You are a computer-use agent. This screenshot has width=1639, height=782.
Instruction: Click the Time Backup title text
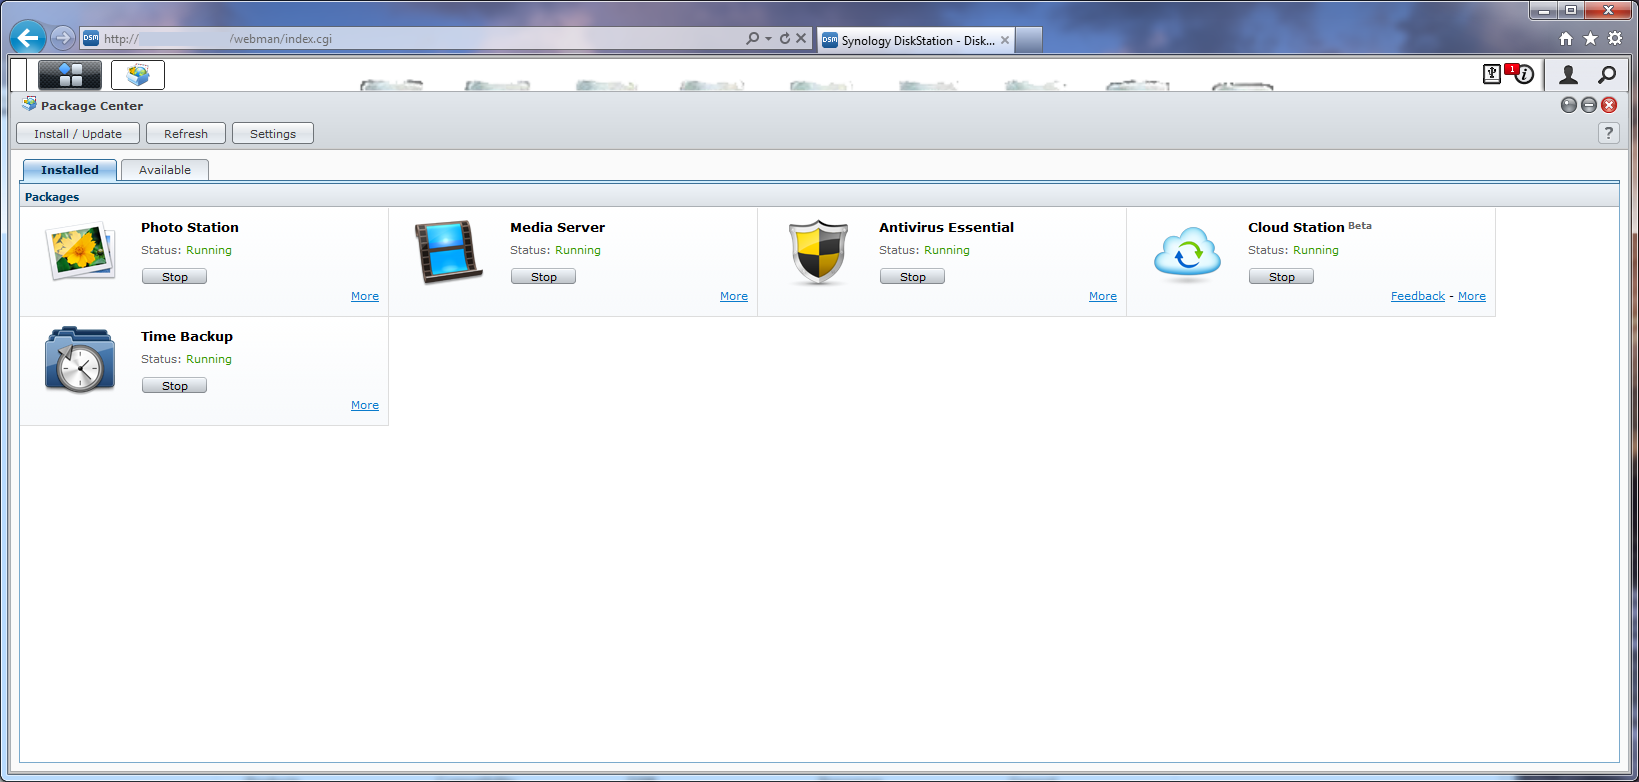tap(187, 336)
